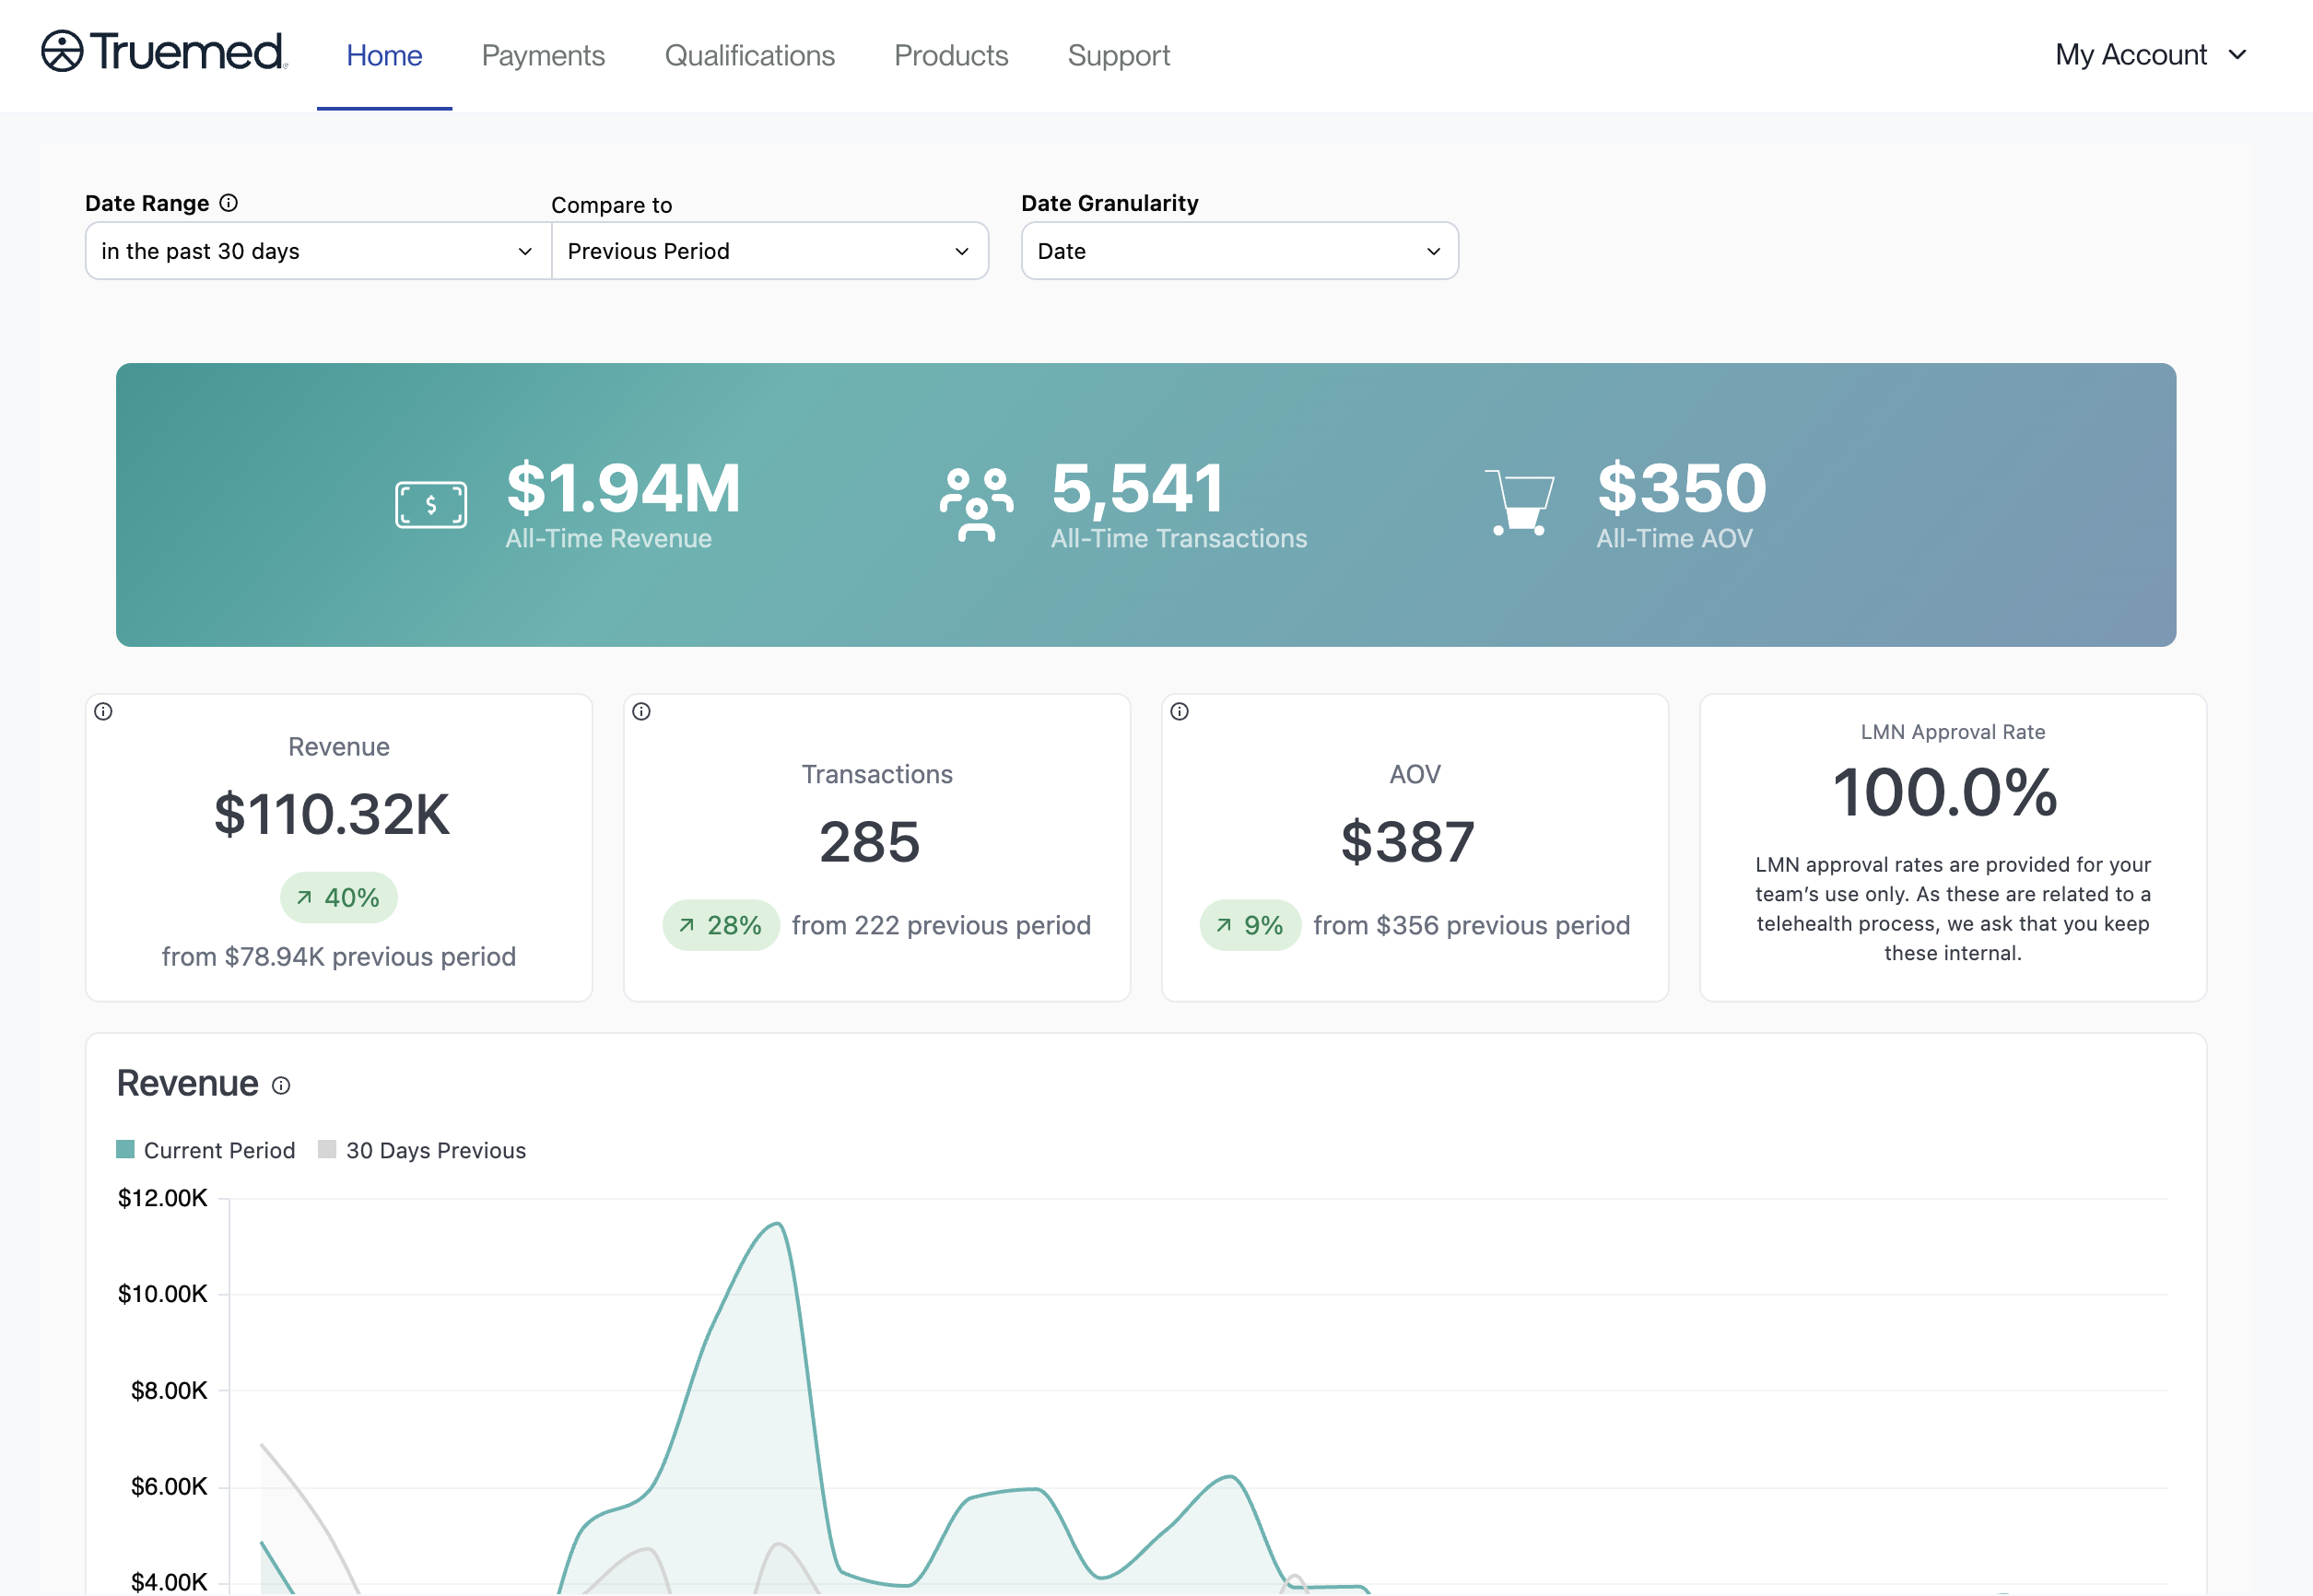This screenshot has width=2313, height=1596.
Task: Go to the Payments tab
Action: 543,55
